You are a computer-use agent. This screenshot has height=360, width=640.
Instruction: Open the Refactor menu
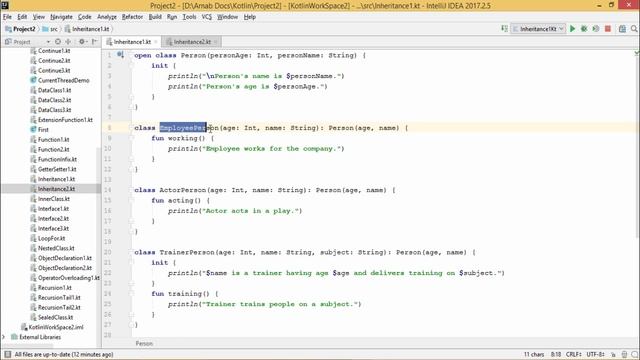132,17
